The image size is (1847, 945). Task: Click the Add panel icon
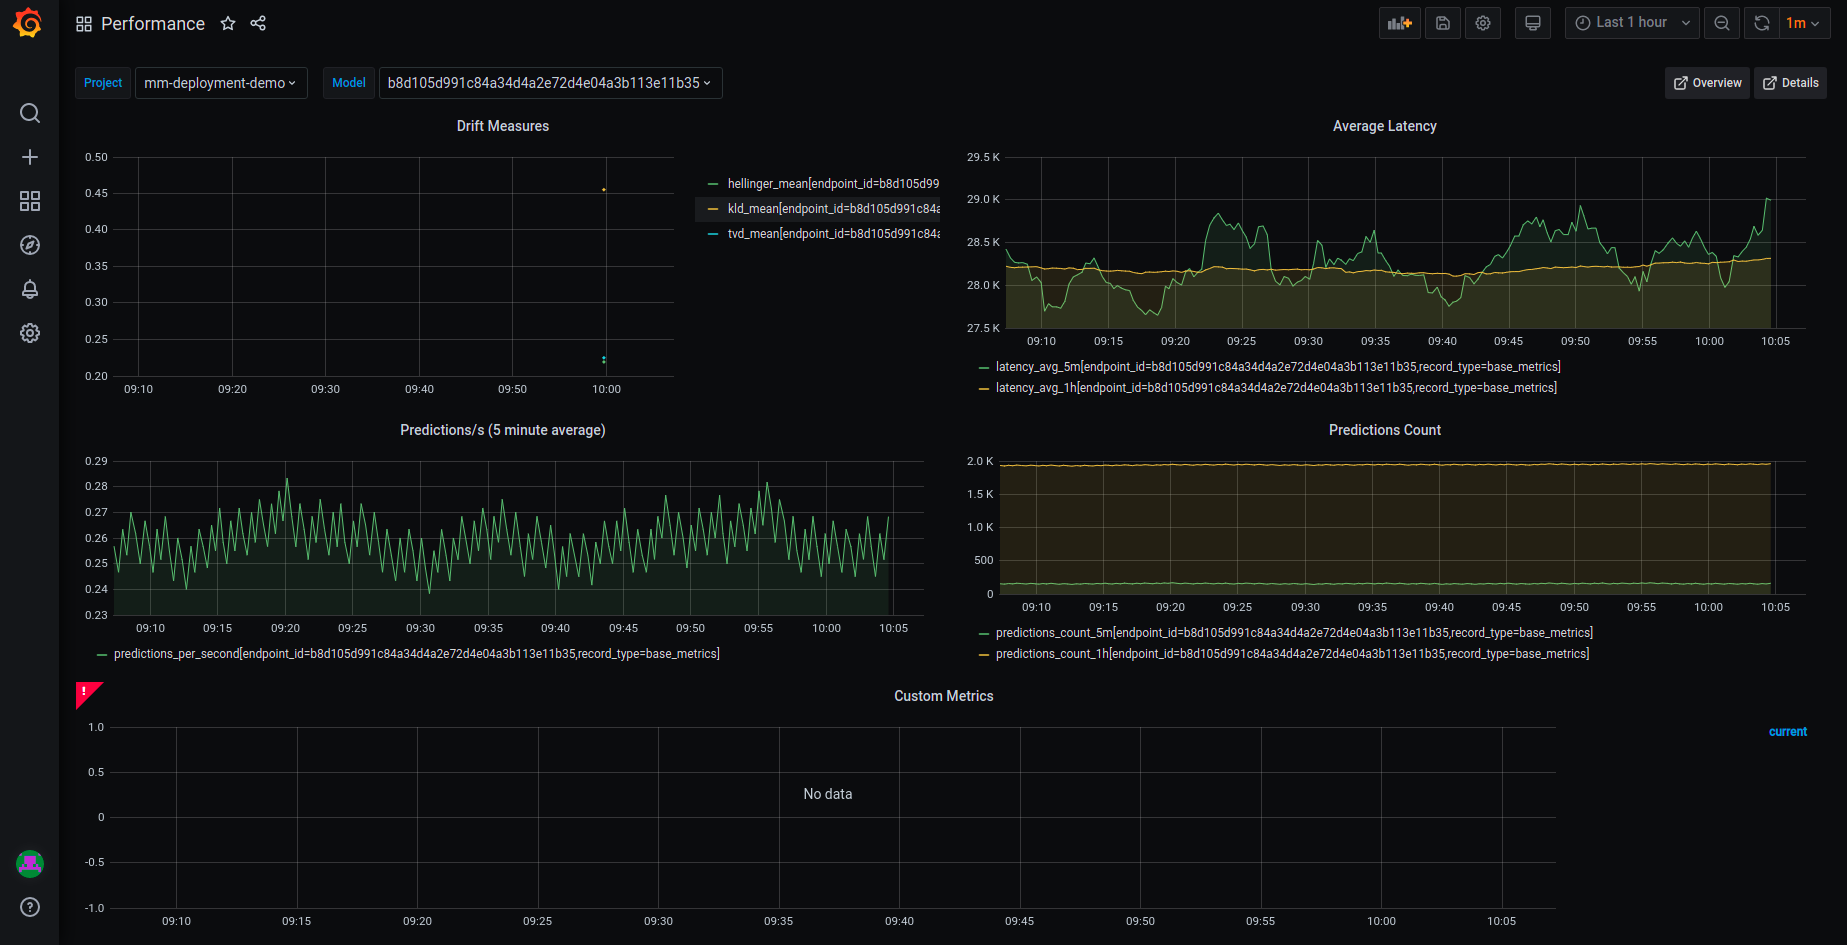(1400, 23)
